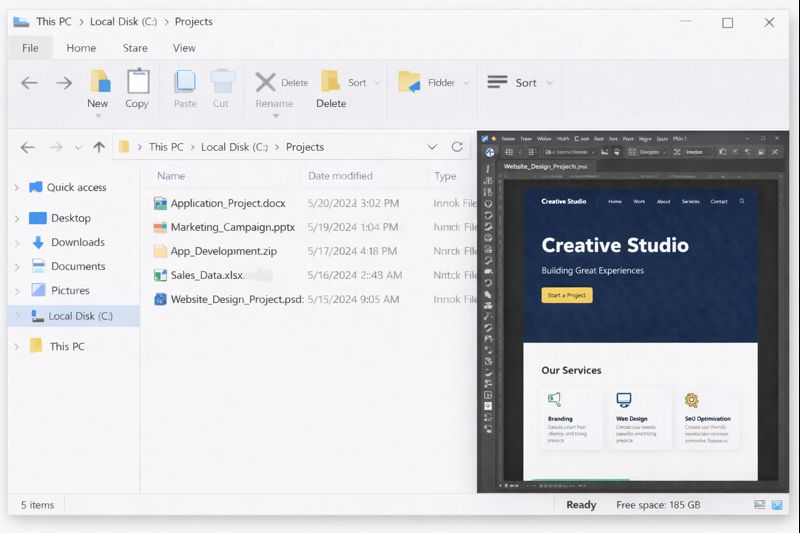Screen dimensions: 800x533
Task: Click the Copy clipboard icon
Action: [138, 82]
